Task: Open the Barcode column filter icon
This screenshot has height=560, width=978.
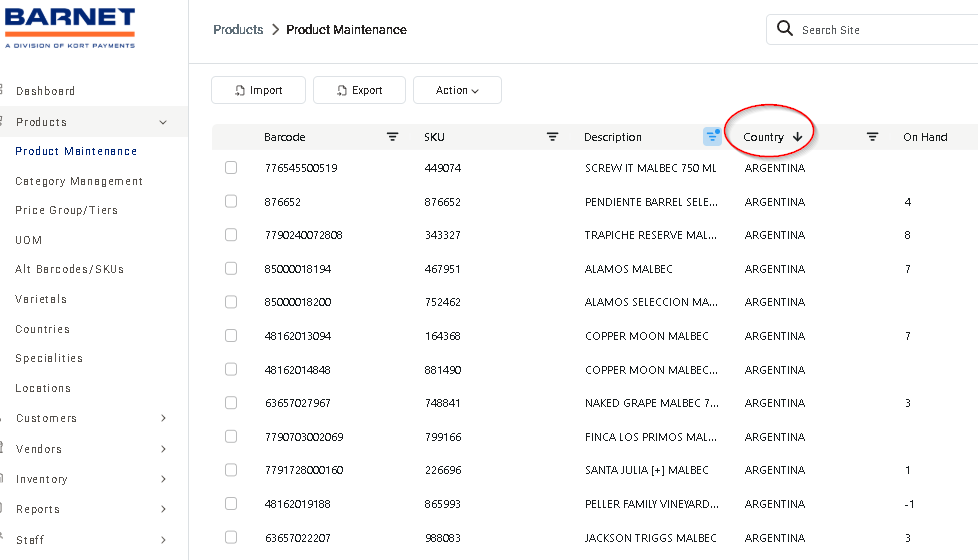Action: [392, 137]
